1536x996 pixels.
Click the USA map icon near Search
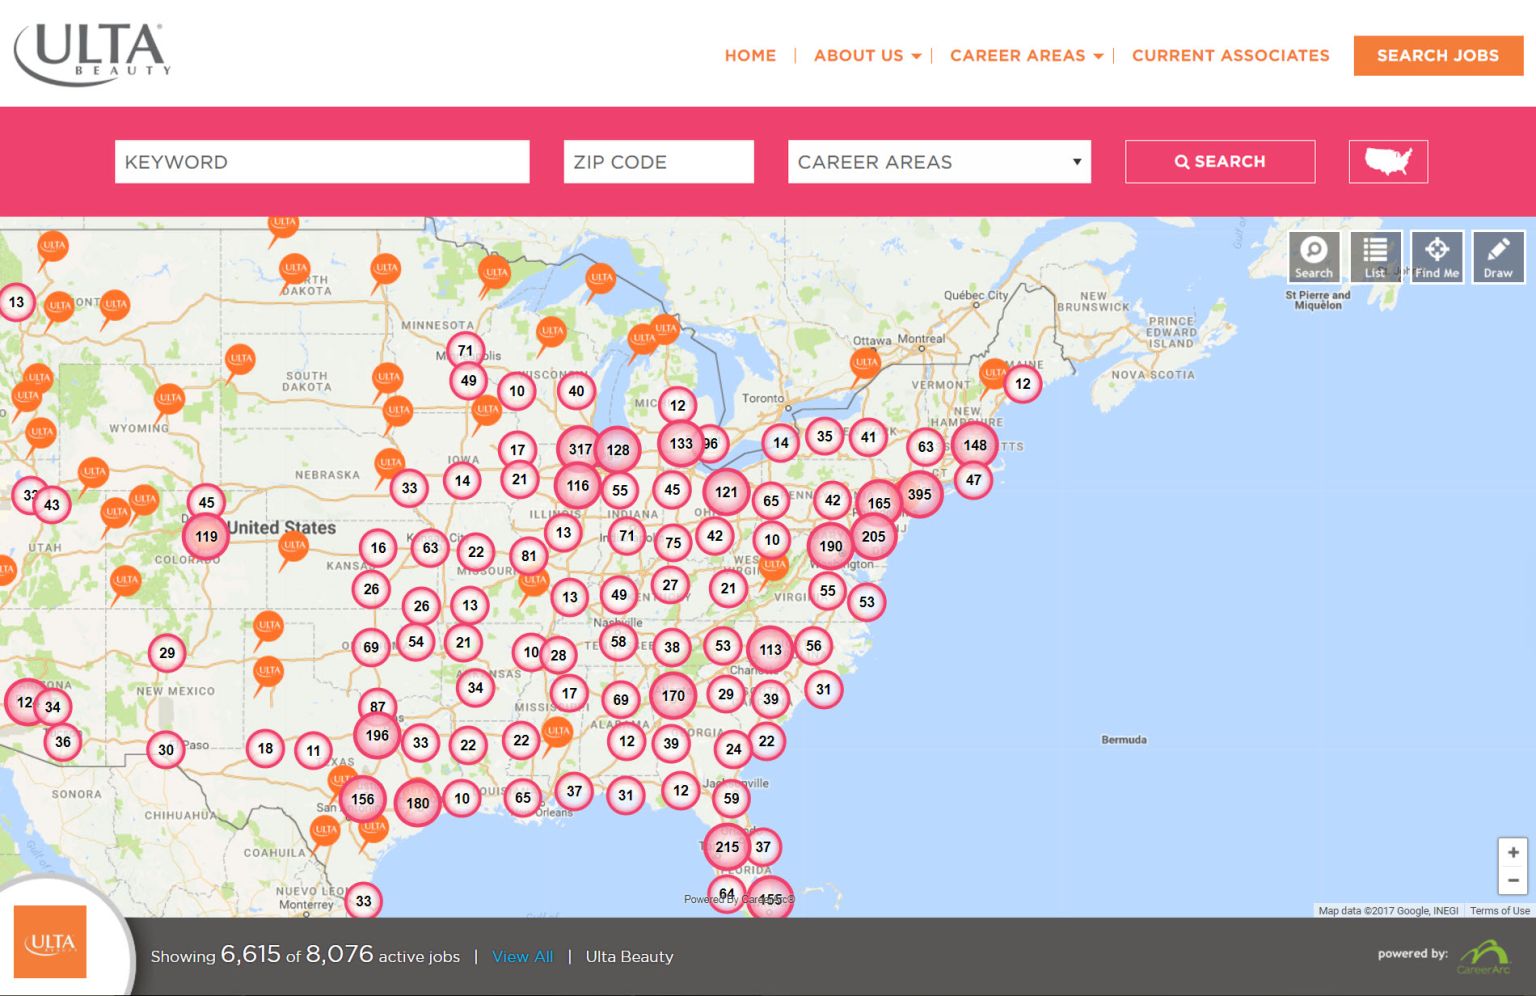coord(1388,161)
